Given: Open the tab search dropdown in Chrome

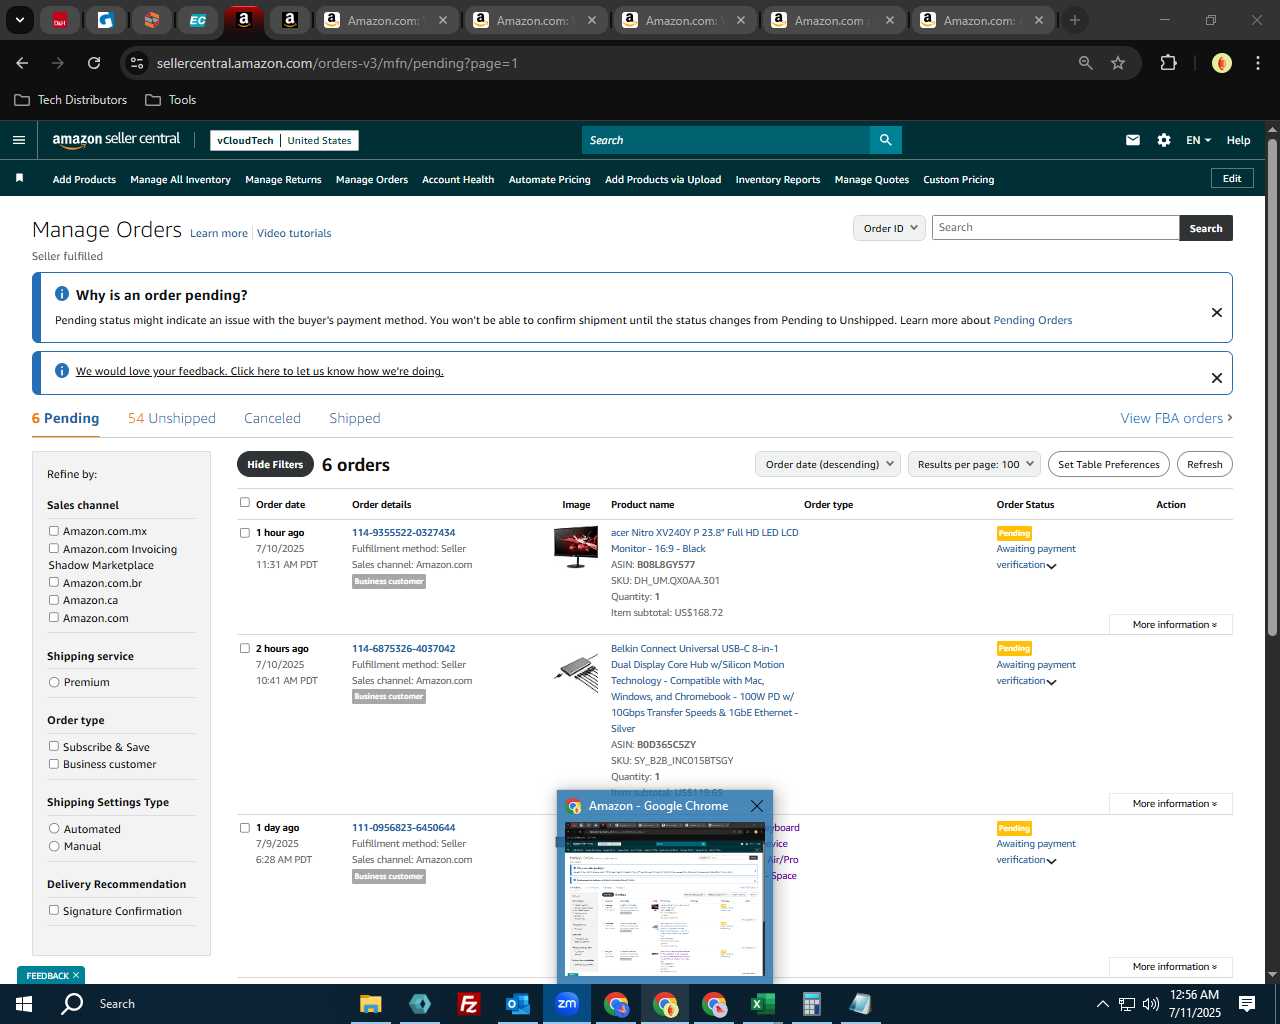Looking at the screenshot, I should (19, 20).
